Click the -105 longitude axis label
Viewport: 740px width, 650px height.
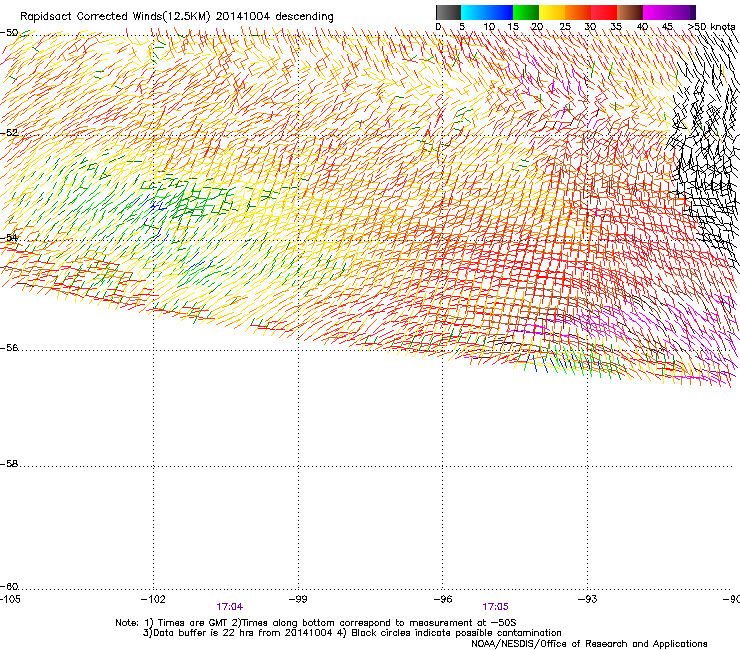coord(10,599)
